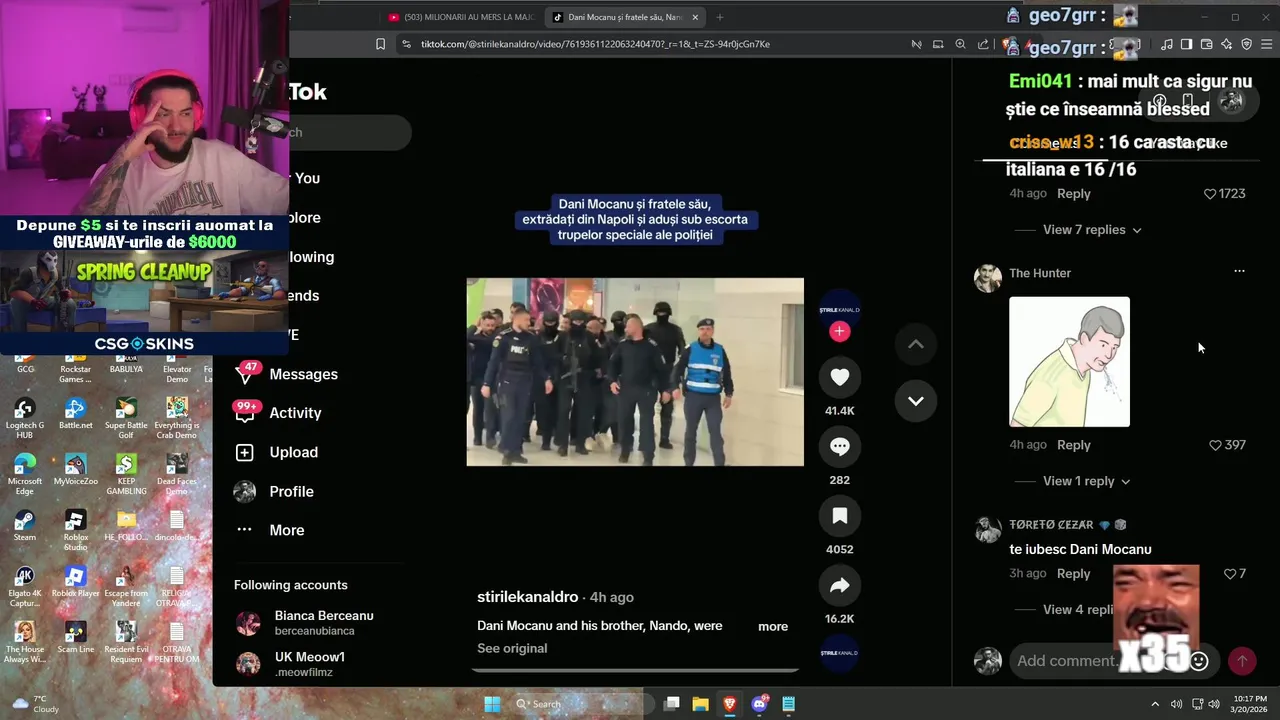Screen dimensions: 1280x720
Task: Toggle the browser sidebar panel icon
Action: [1186, 44]
